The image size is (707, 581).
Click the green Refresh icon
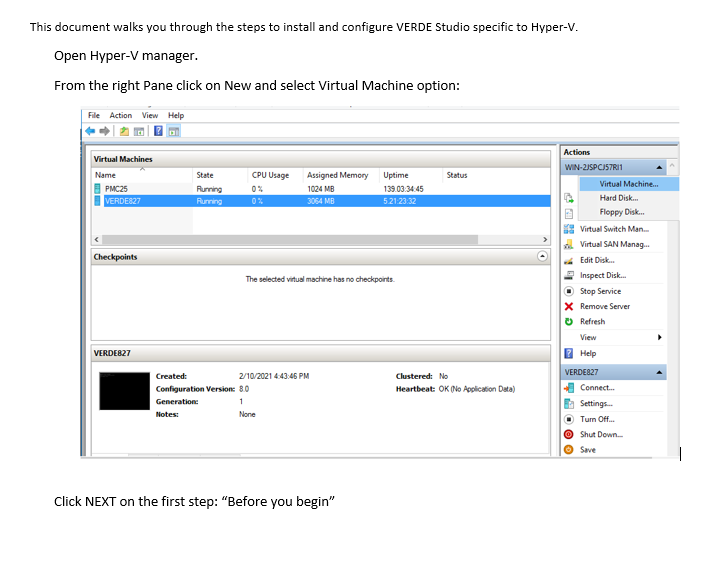[569, 321]
